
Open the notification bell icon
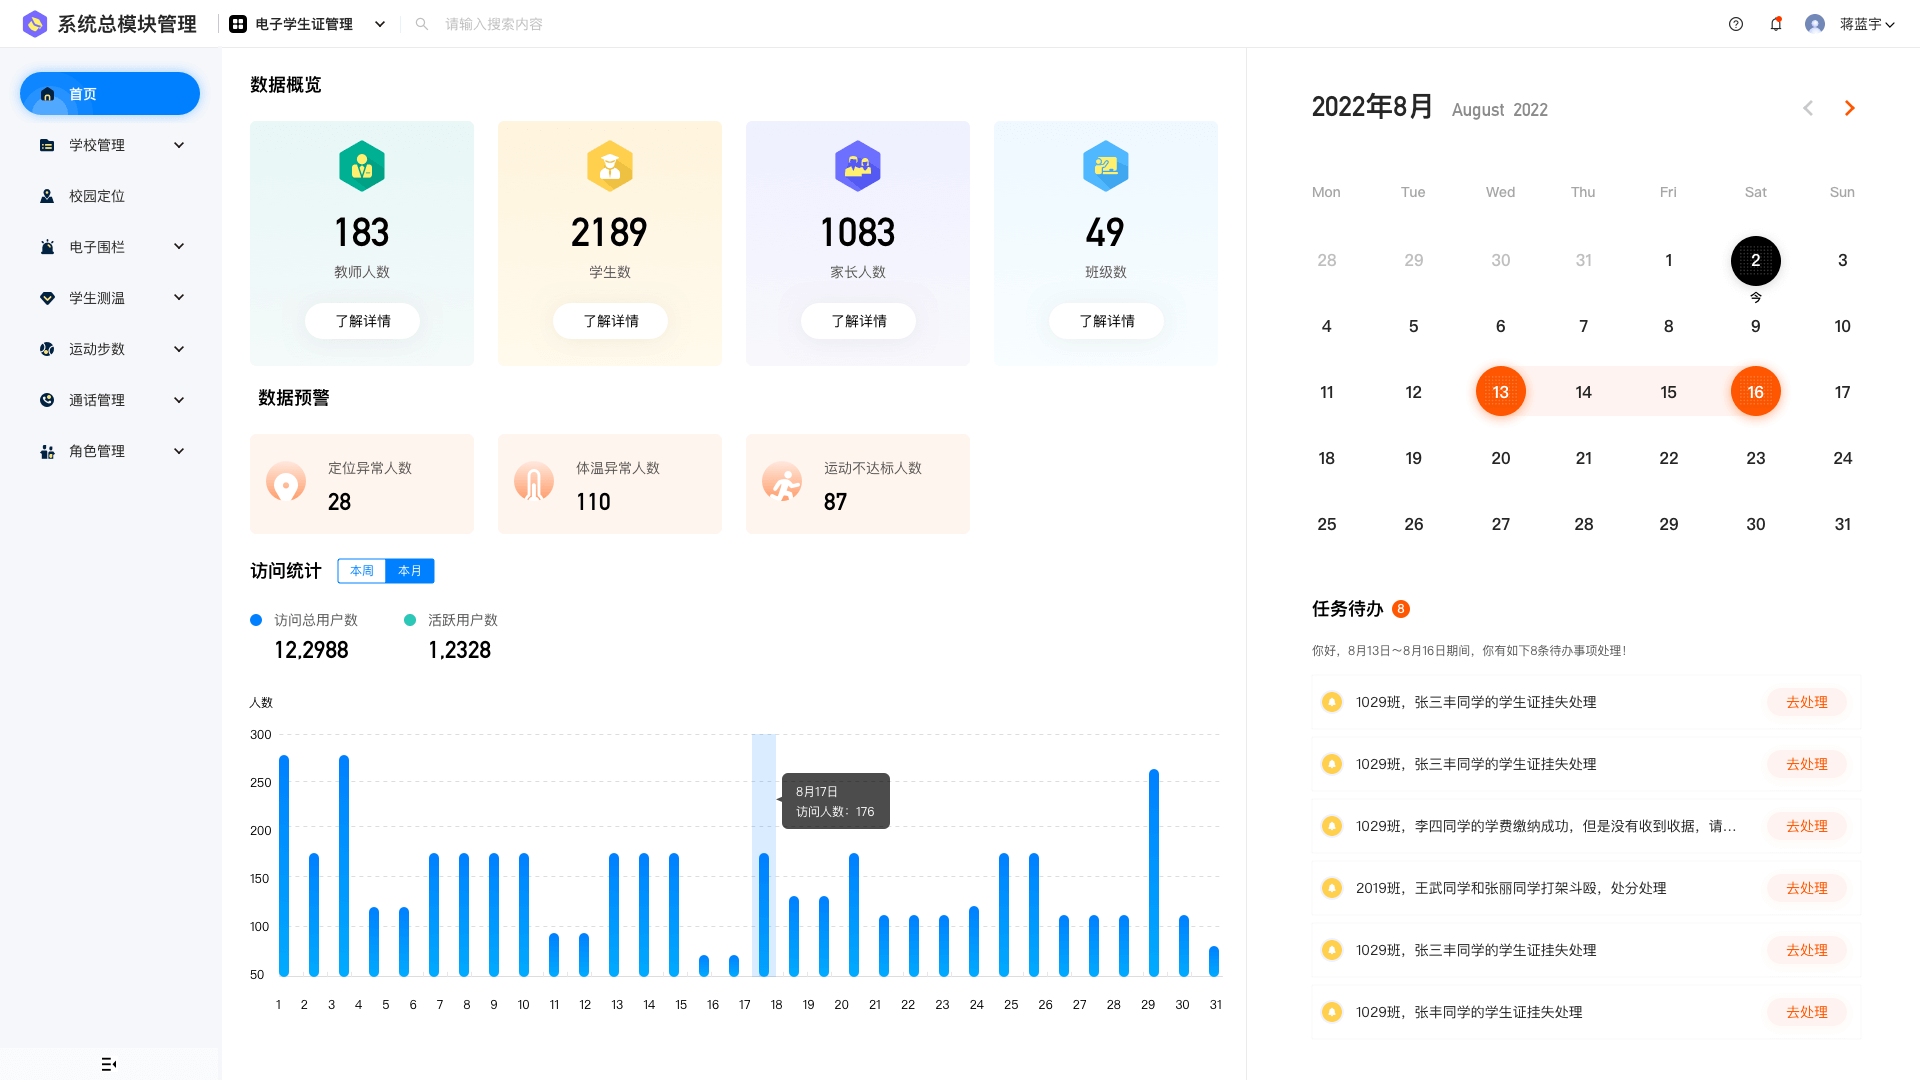pos(1776,24)
